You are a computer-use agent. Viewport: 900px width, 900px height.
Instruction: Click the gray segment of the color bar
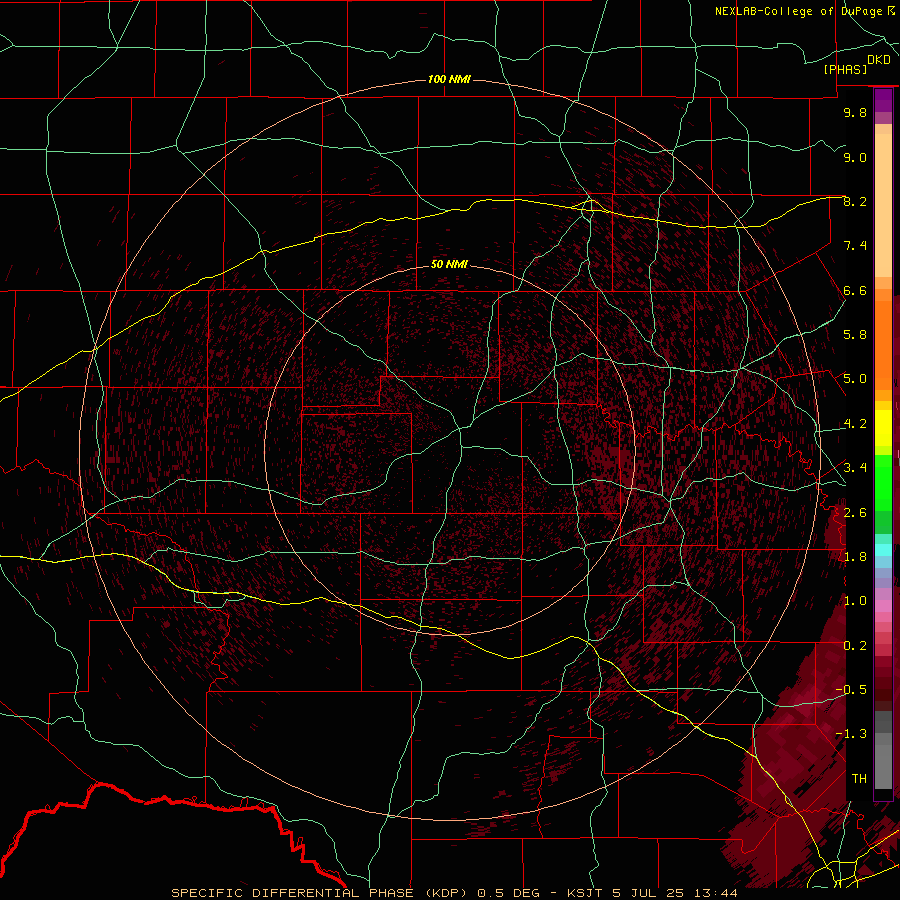(x=883, y=751)
